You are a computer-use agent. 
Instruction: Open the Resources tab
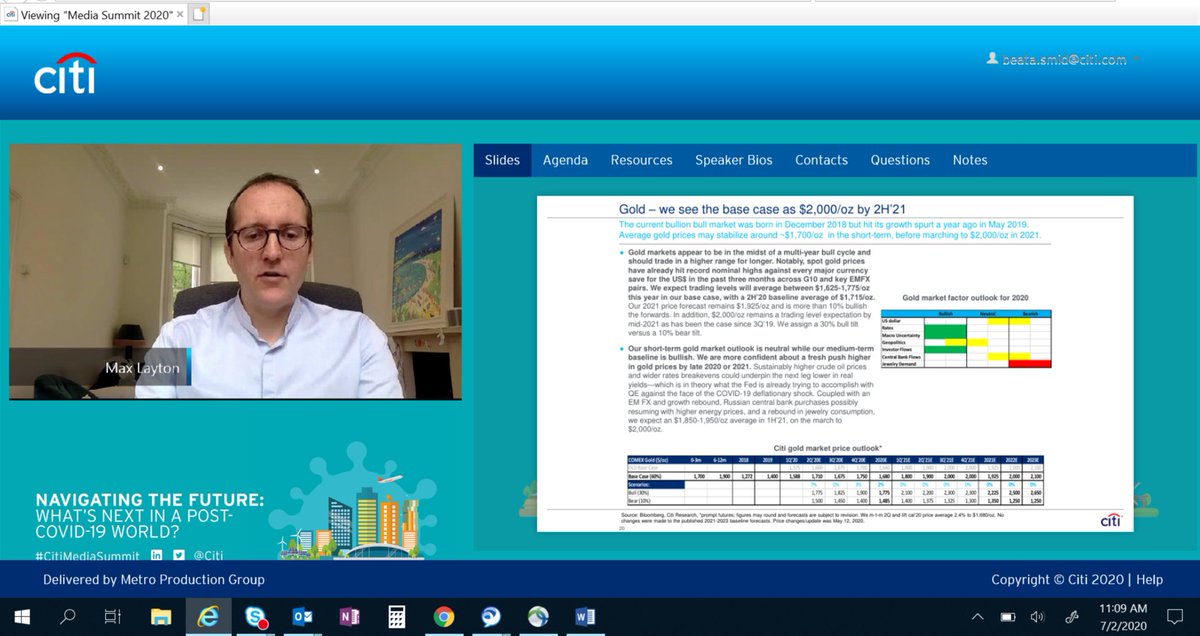(642, 160)
